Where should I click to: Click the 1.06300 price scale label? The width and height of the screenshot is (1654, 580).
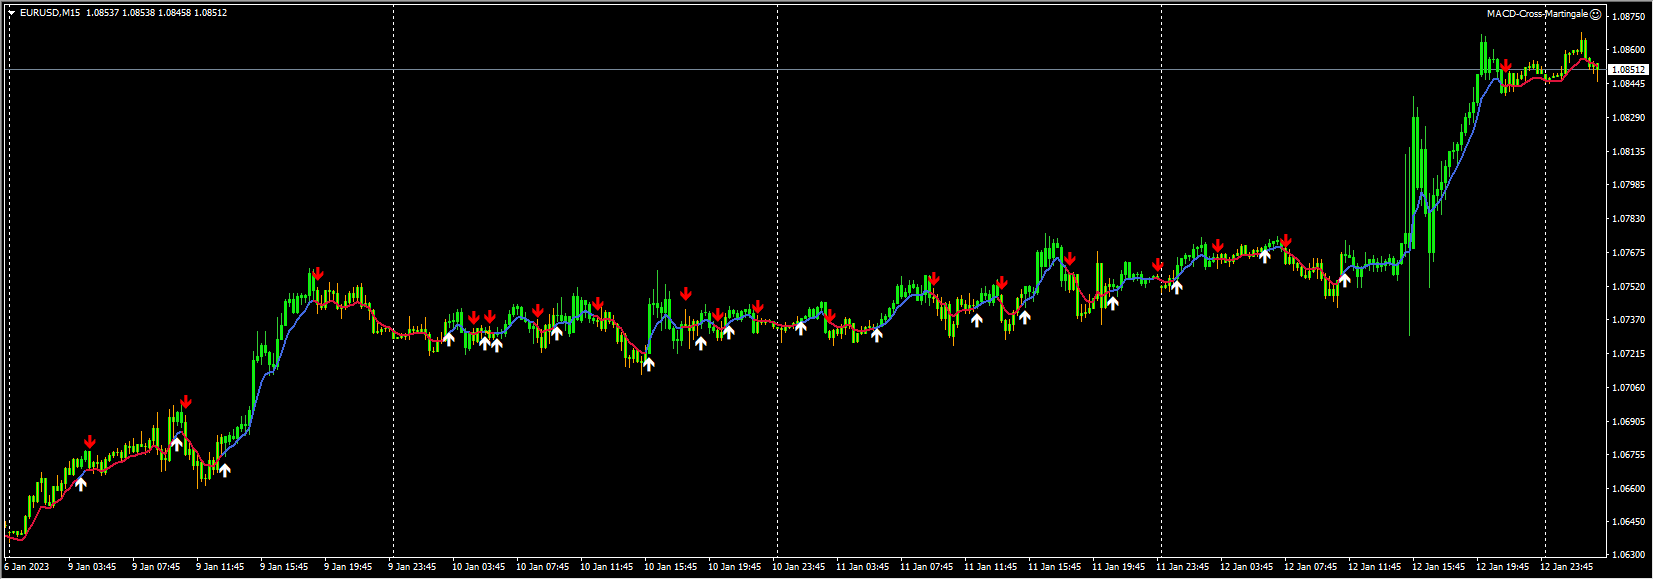coord(1629,555)
